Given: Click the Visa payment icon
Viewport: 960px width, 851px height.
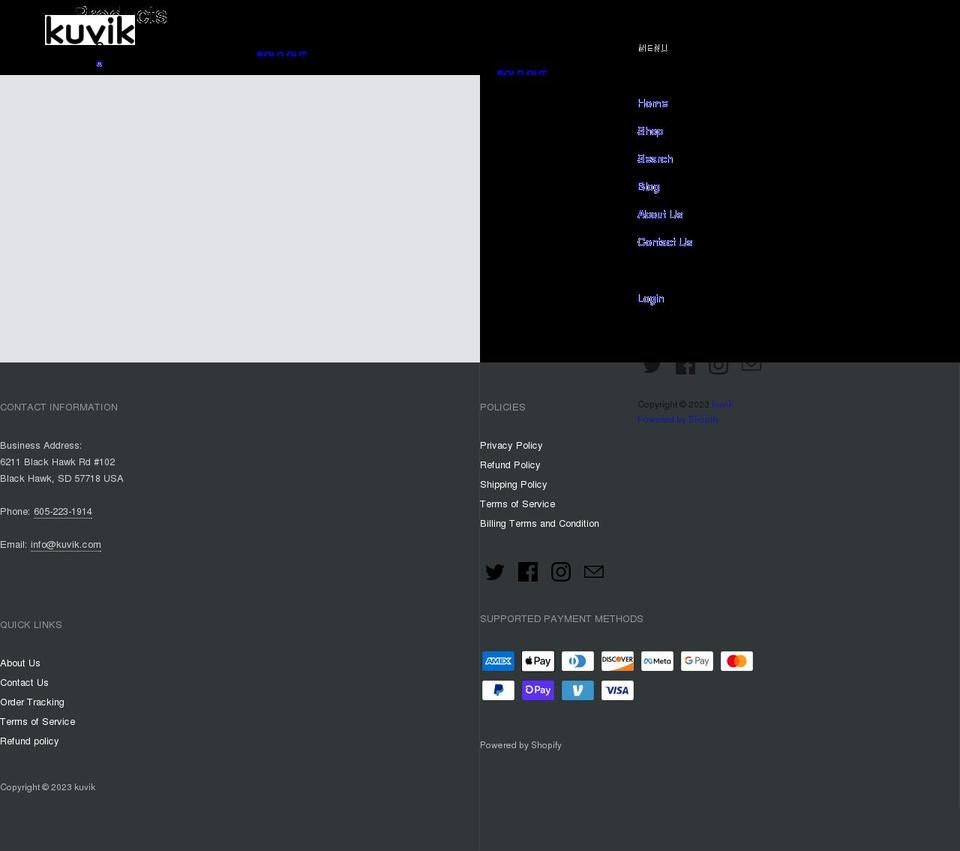Looking at the screenshot, I should (x=618, y=691).
